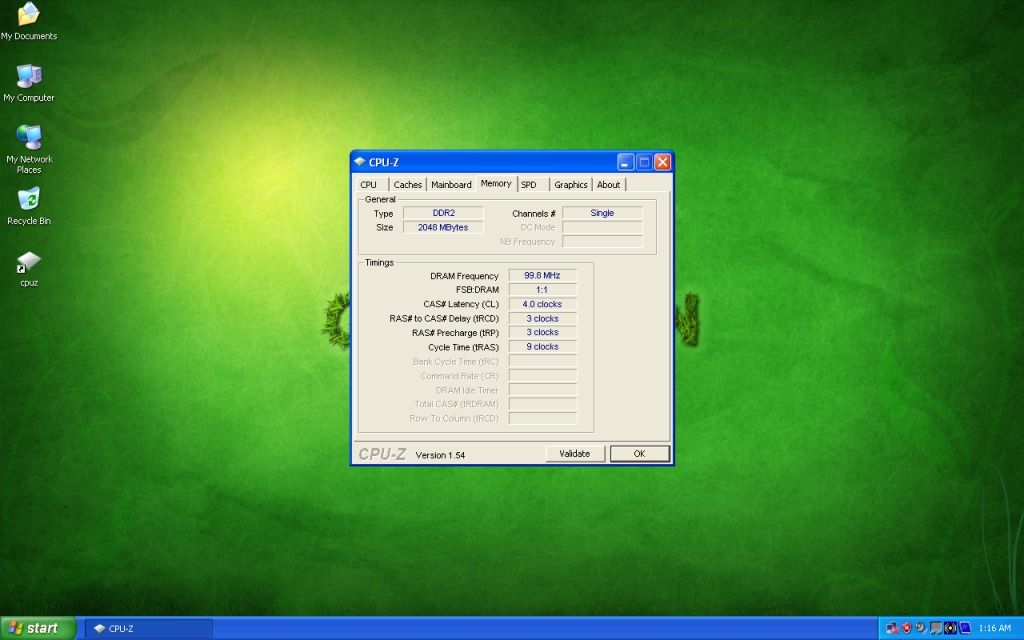1024x640 pixels.
Task: Click the blue display tray icon
Action: 965,628
